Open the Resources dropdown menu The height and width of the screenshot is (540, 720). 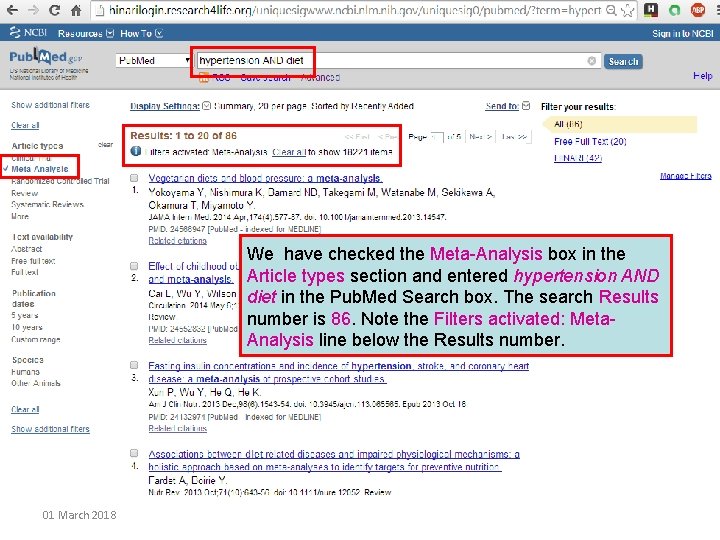coord(85,34)
